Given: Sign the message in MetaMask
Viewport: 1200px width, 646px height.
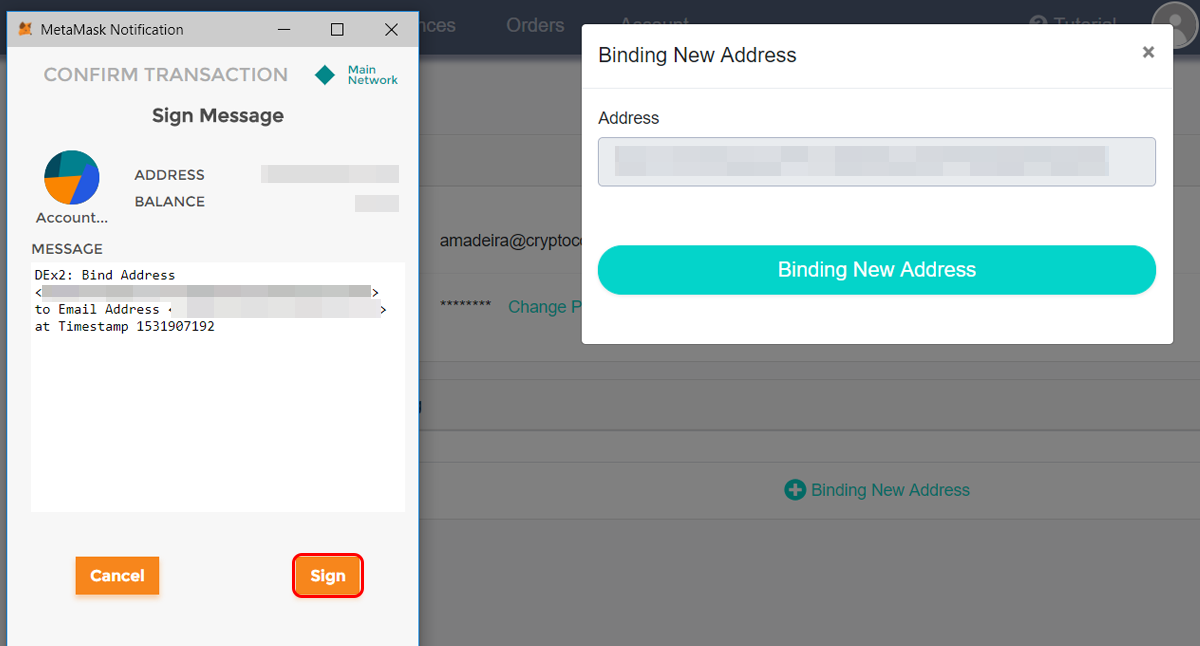Looking at the screenshot, I should pyautogui.click(x=327, y=576).
